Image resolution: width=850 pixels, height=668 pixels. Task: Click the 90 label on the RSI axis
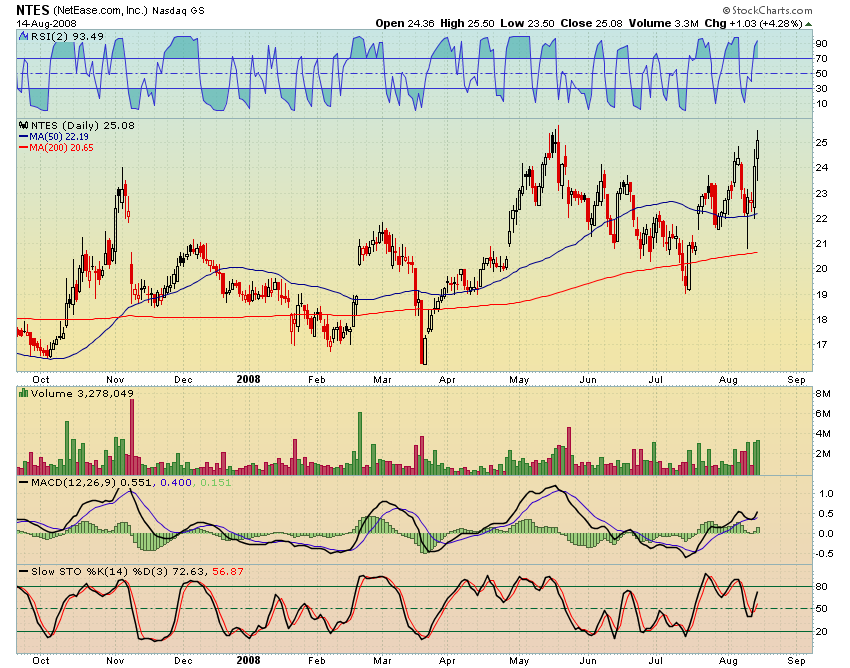click(821, 43)
